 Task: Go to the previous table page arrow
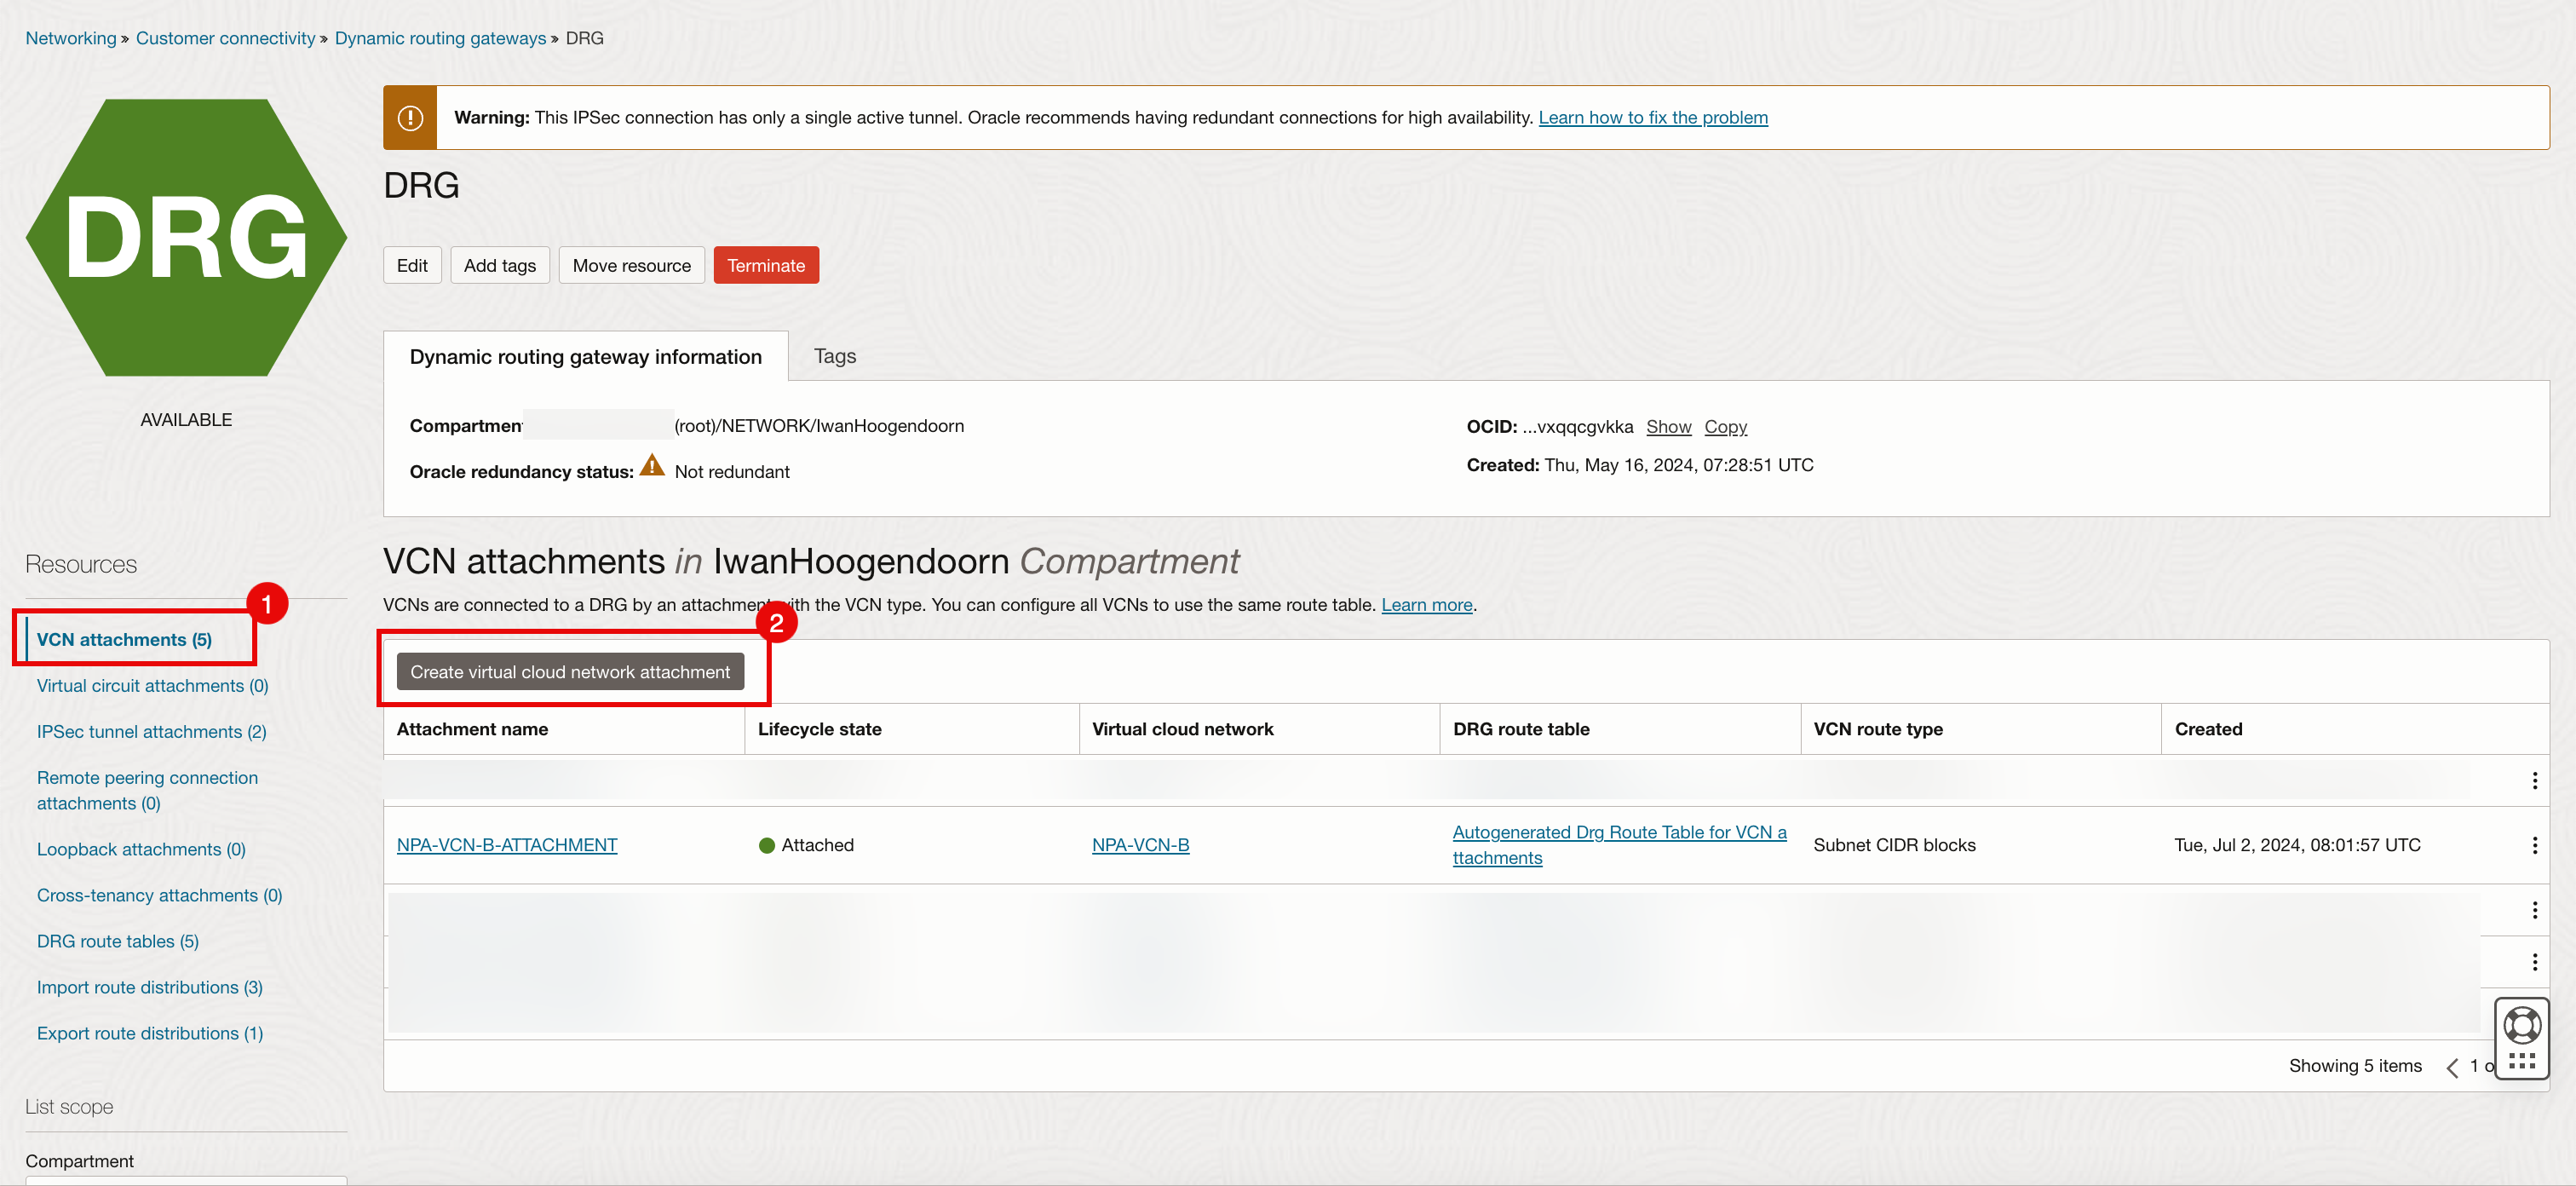click(2452, 1067)
